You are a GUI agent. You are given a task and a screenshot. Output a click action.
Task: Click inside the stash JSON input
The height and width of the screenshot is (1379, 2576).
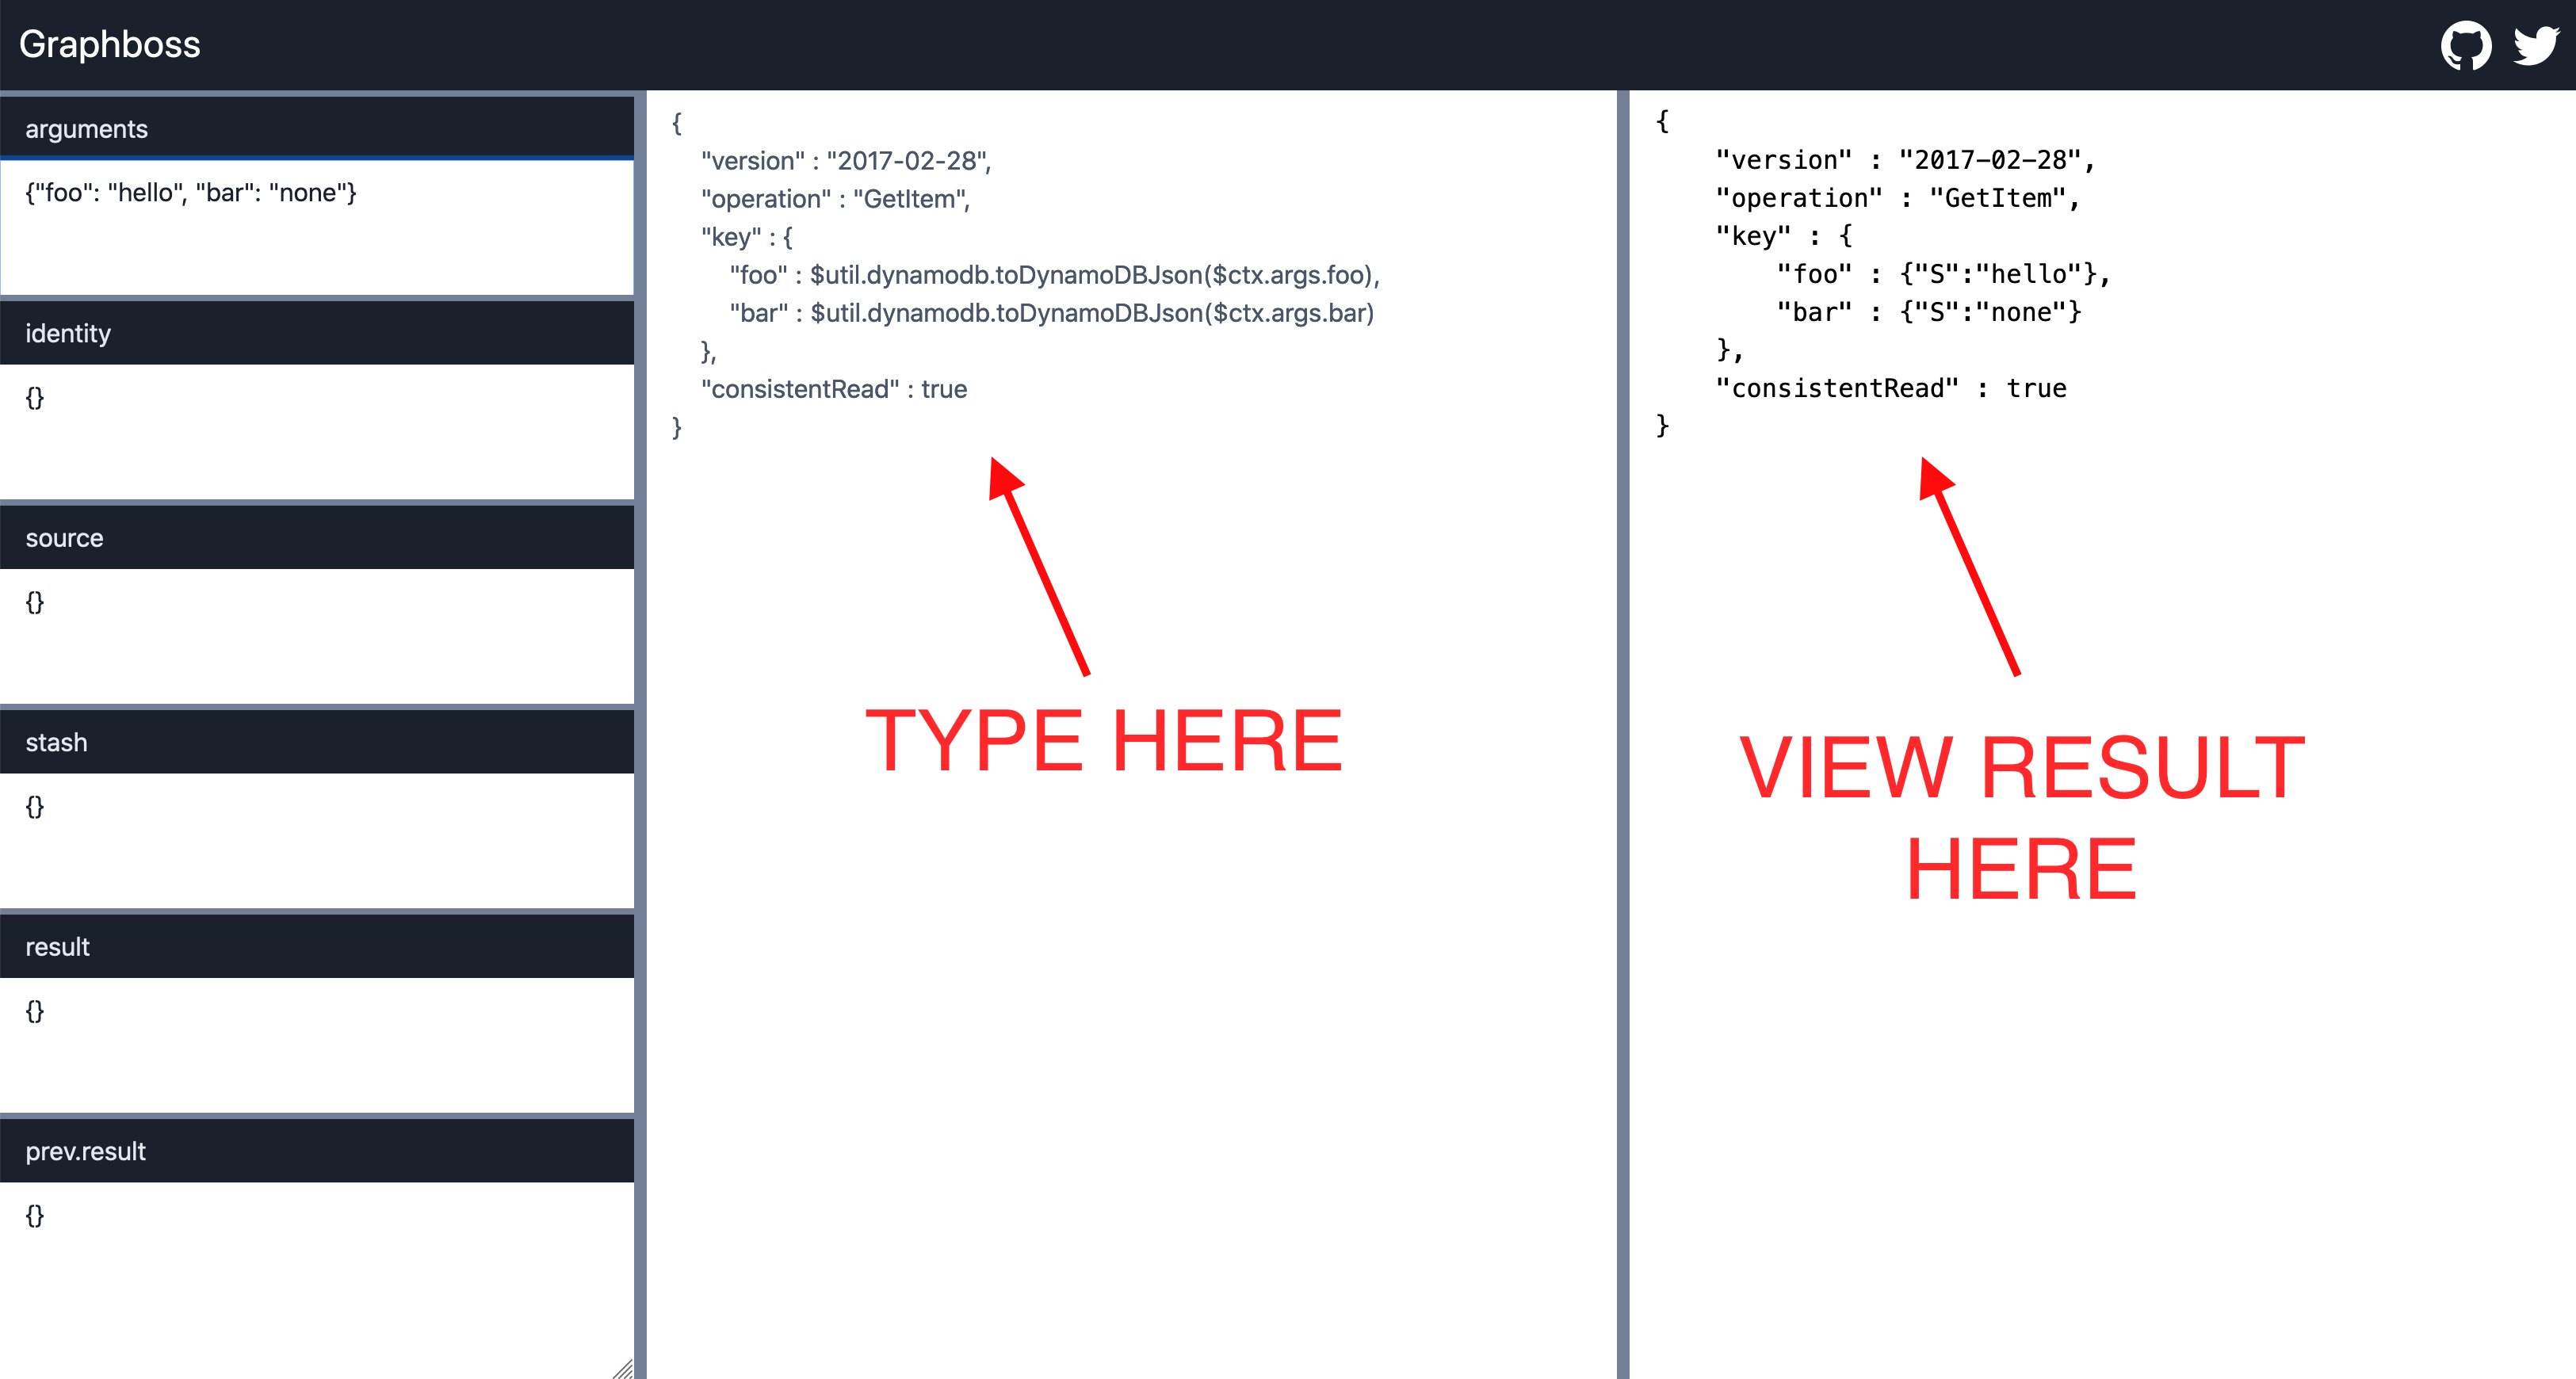(x=316, y=839)
